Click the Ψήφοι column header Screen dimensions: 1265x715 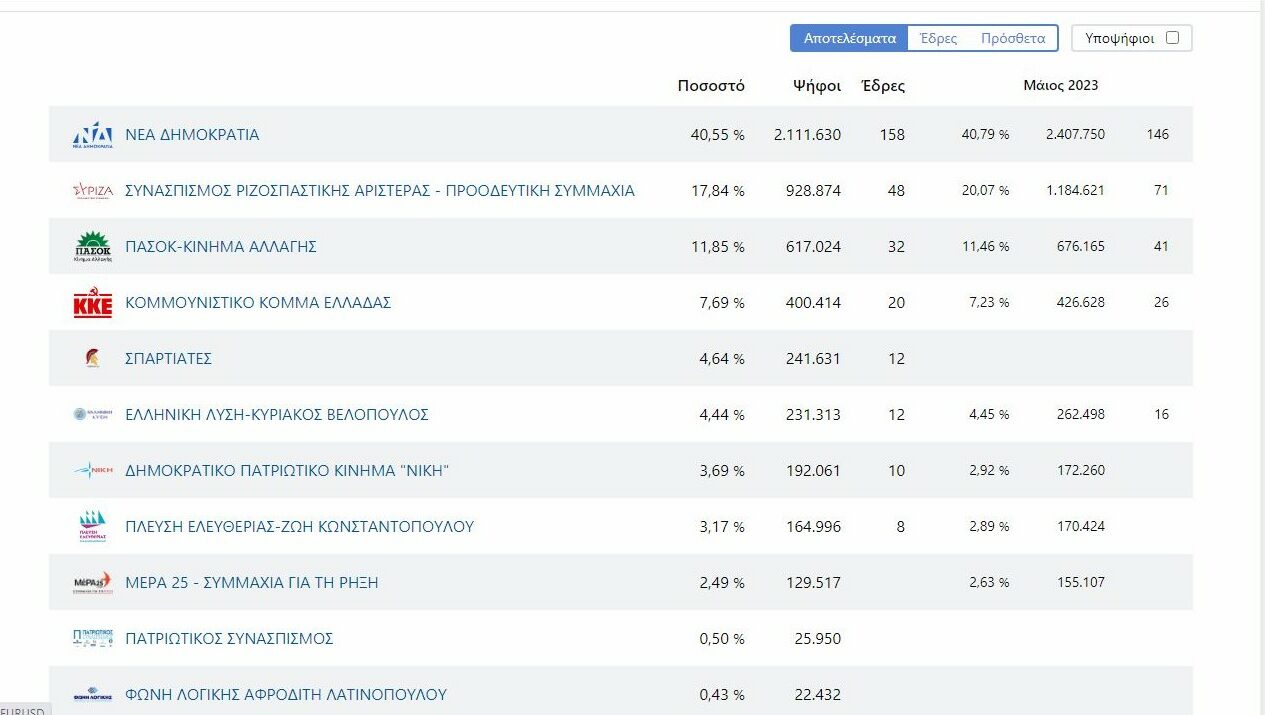(817, 85)
